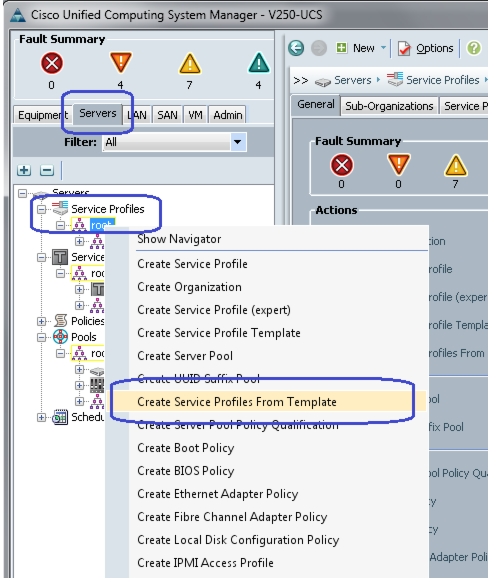Switch to the Admin tab

pyautogui.click(x=228, y=115)
